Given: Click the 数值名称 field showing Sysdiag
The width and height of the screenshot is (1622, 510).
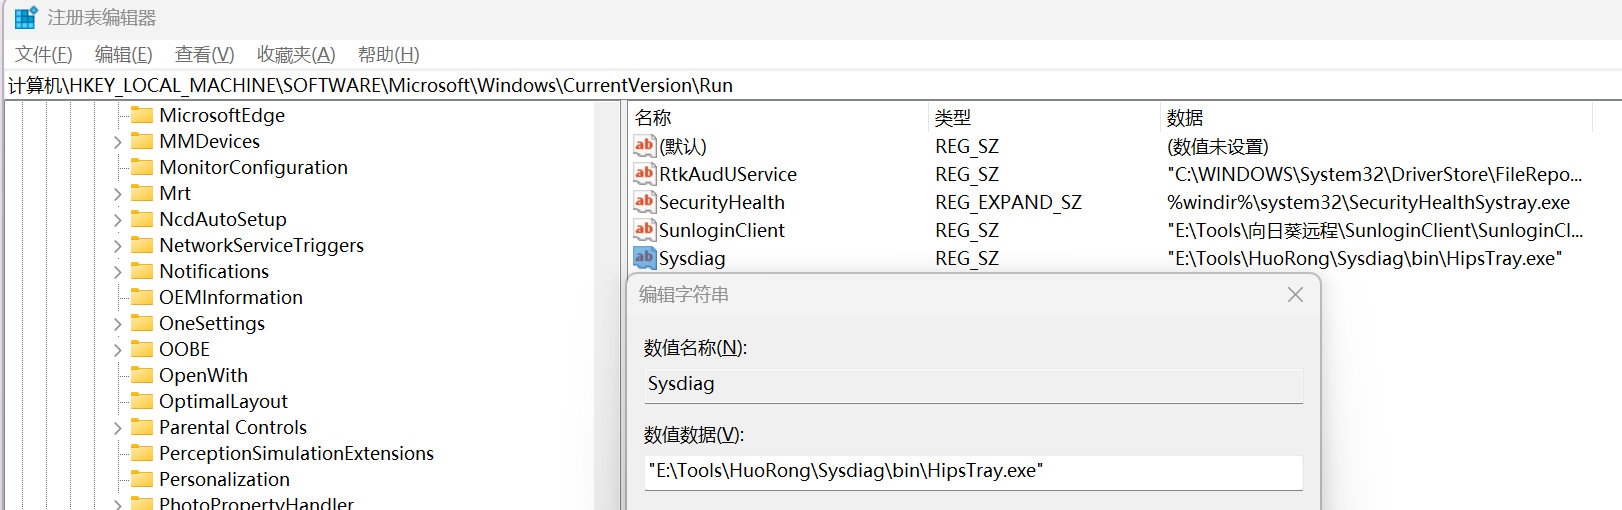Looking at the screenshot, I should [973, 385].
